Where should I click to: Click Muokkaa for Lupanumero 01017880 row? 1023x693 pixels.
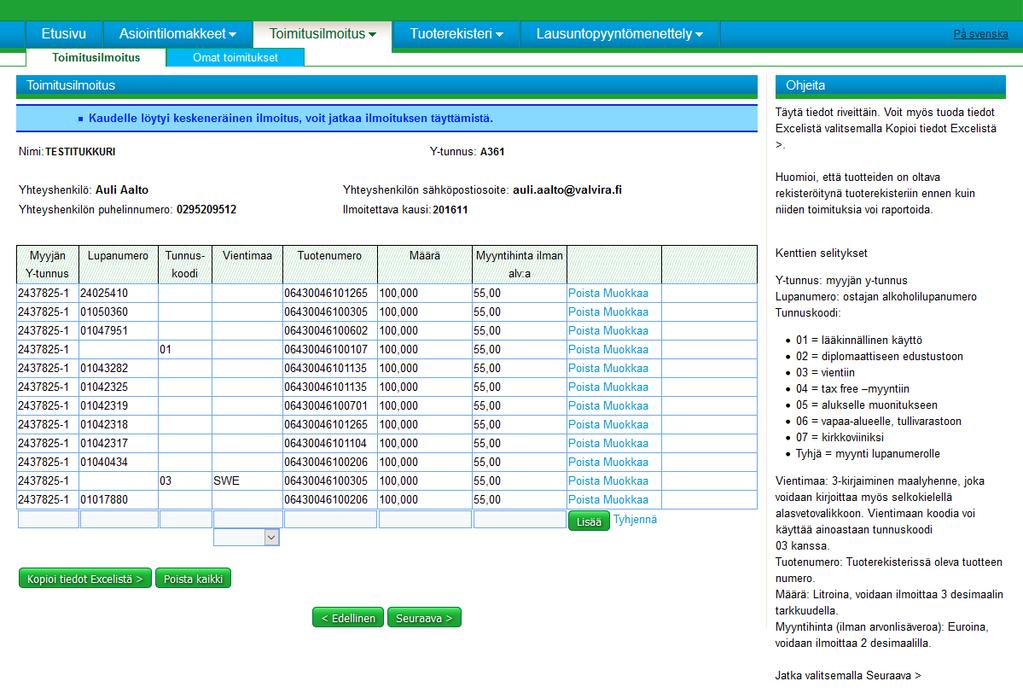click(626, 499)
